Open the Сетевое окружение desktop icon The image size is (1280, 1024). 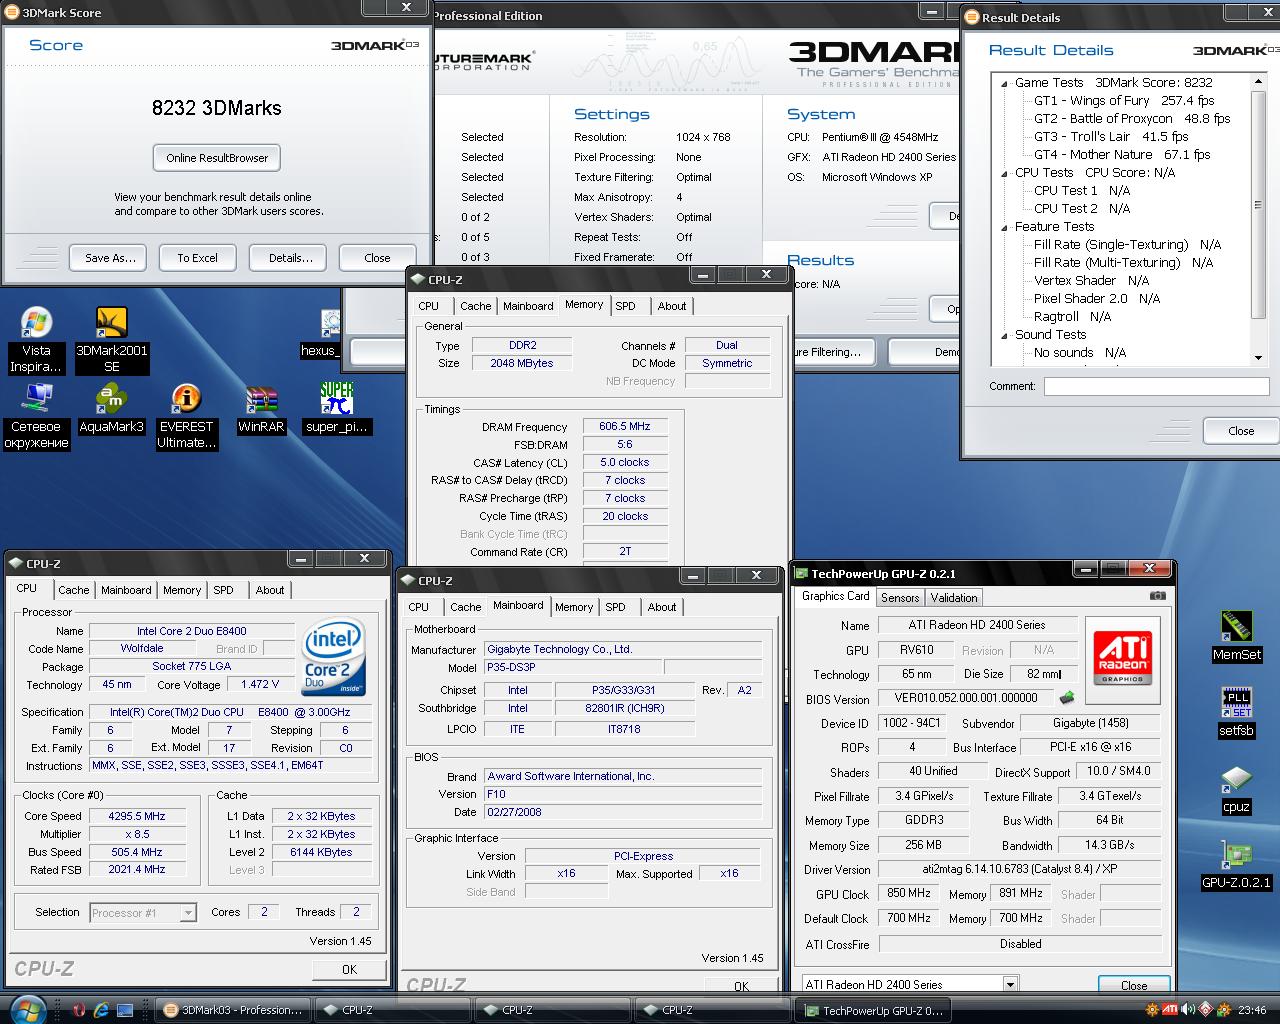(x=36, y=416)
